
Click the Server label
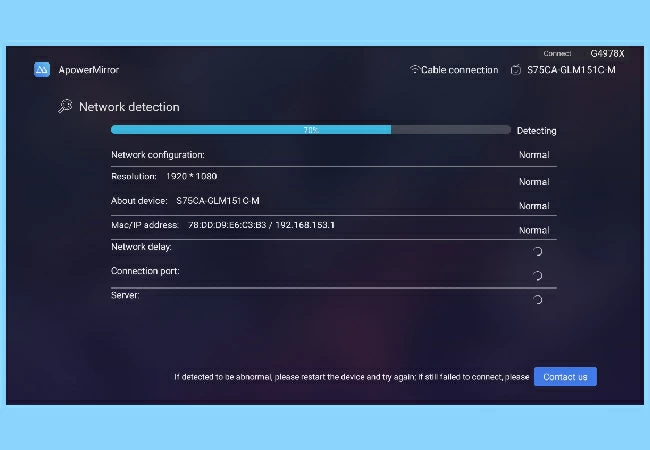(125, 295)
